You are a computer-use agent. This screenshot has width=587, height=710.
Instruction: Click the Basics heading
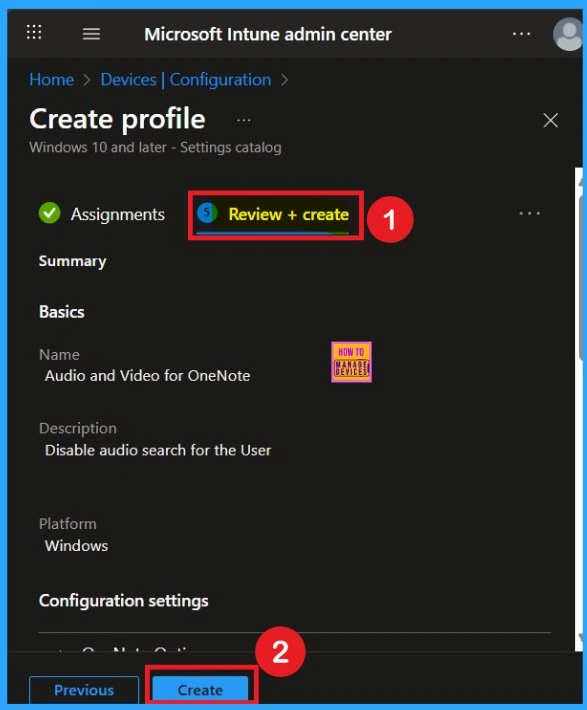[x=62, y=312]
